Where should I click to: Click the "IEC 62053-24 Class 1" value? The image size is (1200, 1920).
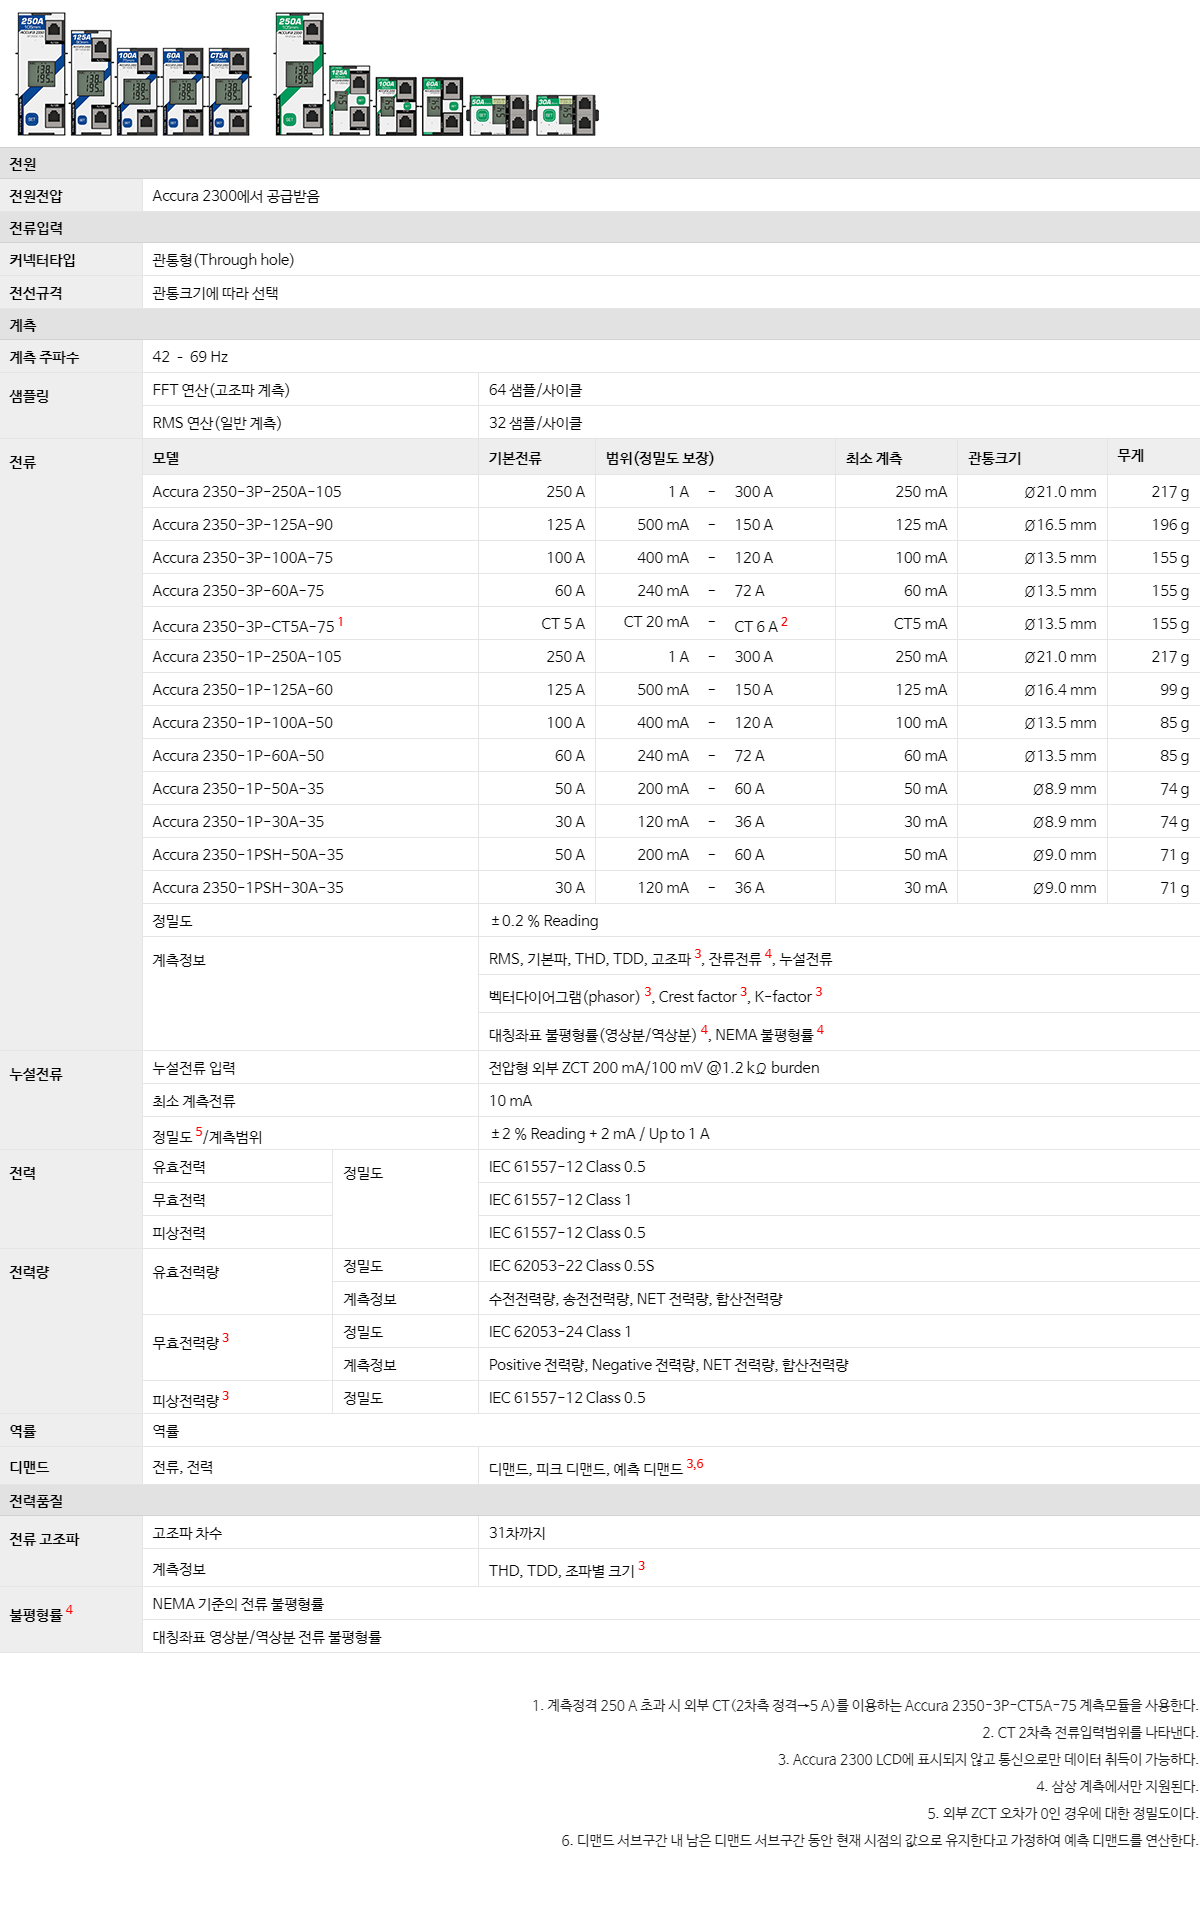[560, 1332]
